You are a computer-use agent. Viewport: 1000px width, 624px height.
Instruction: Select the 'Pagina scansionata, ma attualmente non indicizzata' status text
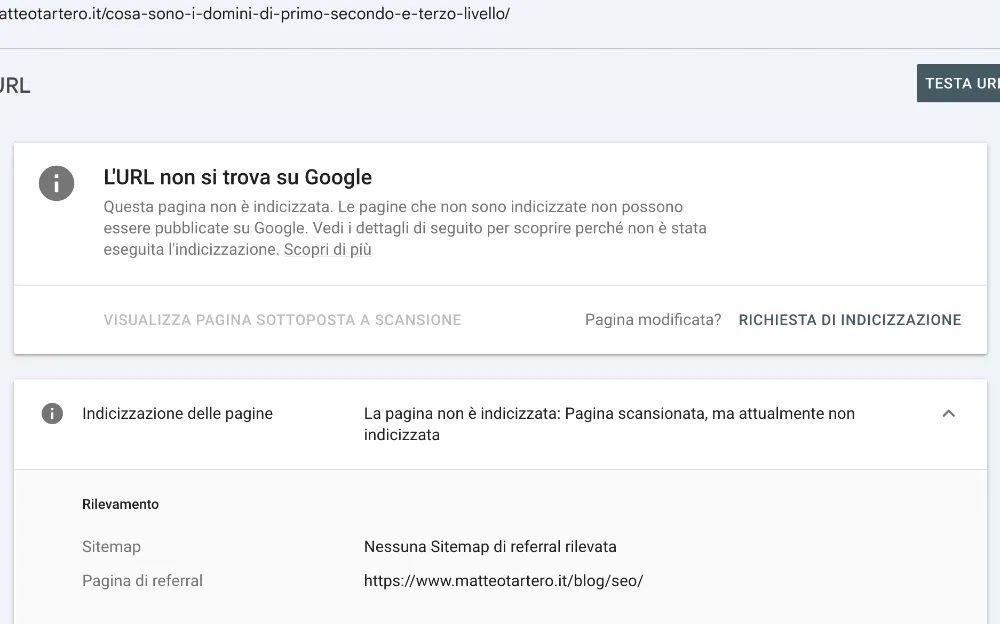tap(608, 424)
